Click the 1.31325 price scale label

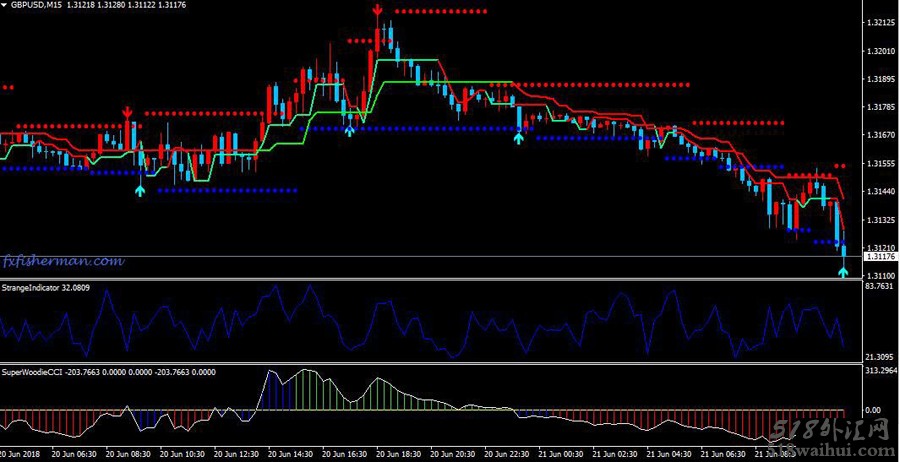pos(880,220)
